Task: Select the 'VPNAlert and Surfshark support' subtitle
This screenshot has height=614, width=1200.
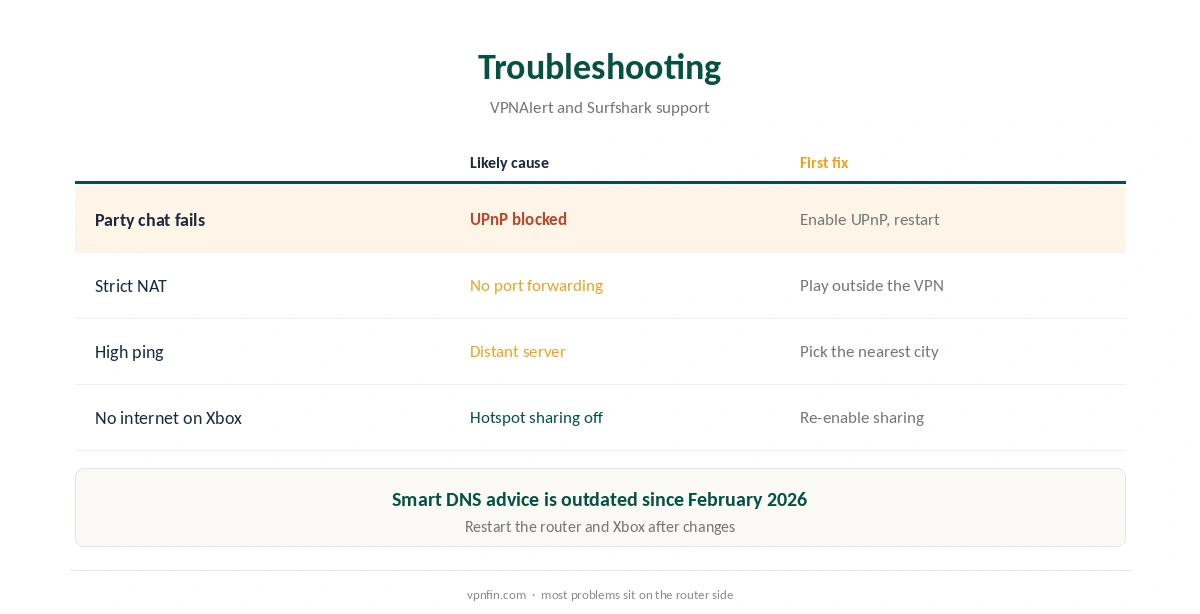Action: click(599, 107)
